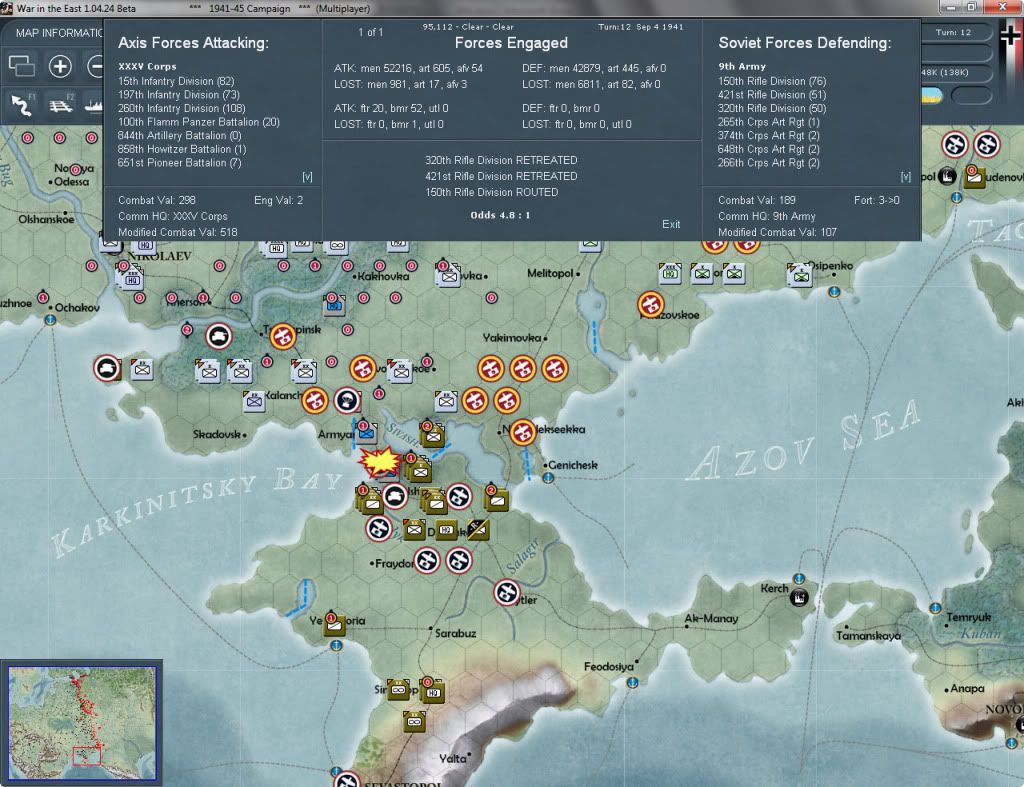
Task: Zoom in with the plus icon
Action: tap(60, 66)
